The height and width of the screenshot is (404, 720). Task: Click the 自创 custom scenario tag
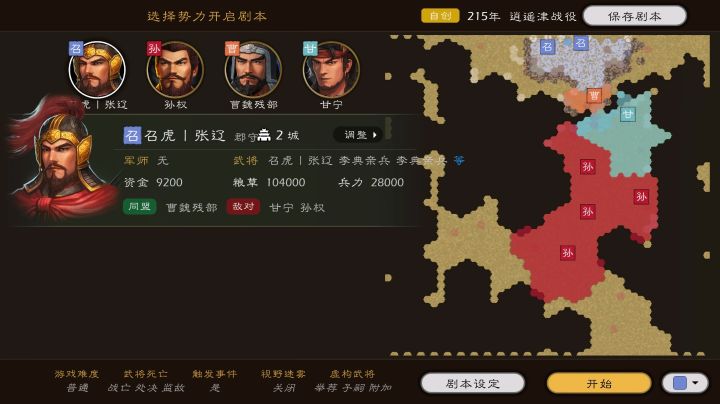(440, 16)
